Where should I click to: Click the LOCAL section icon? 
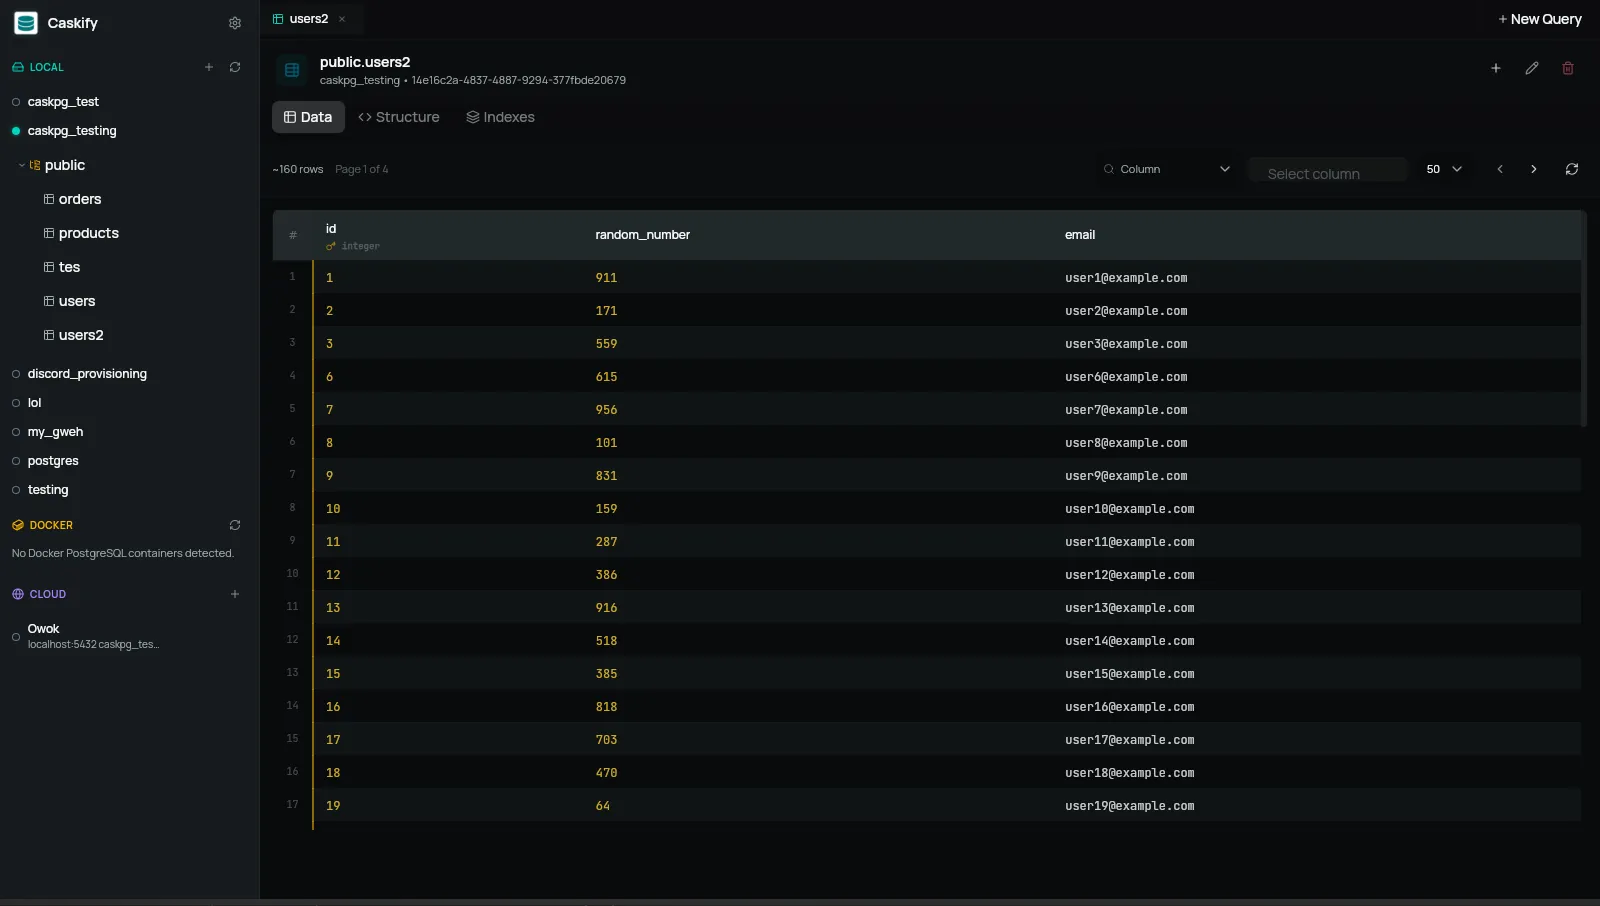pos(18,67)
